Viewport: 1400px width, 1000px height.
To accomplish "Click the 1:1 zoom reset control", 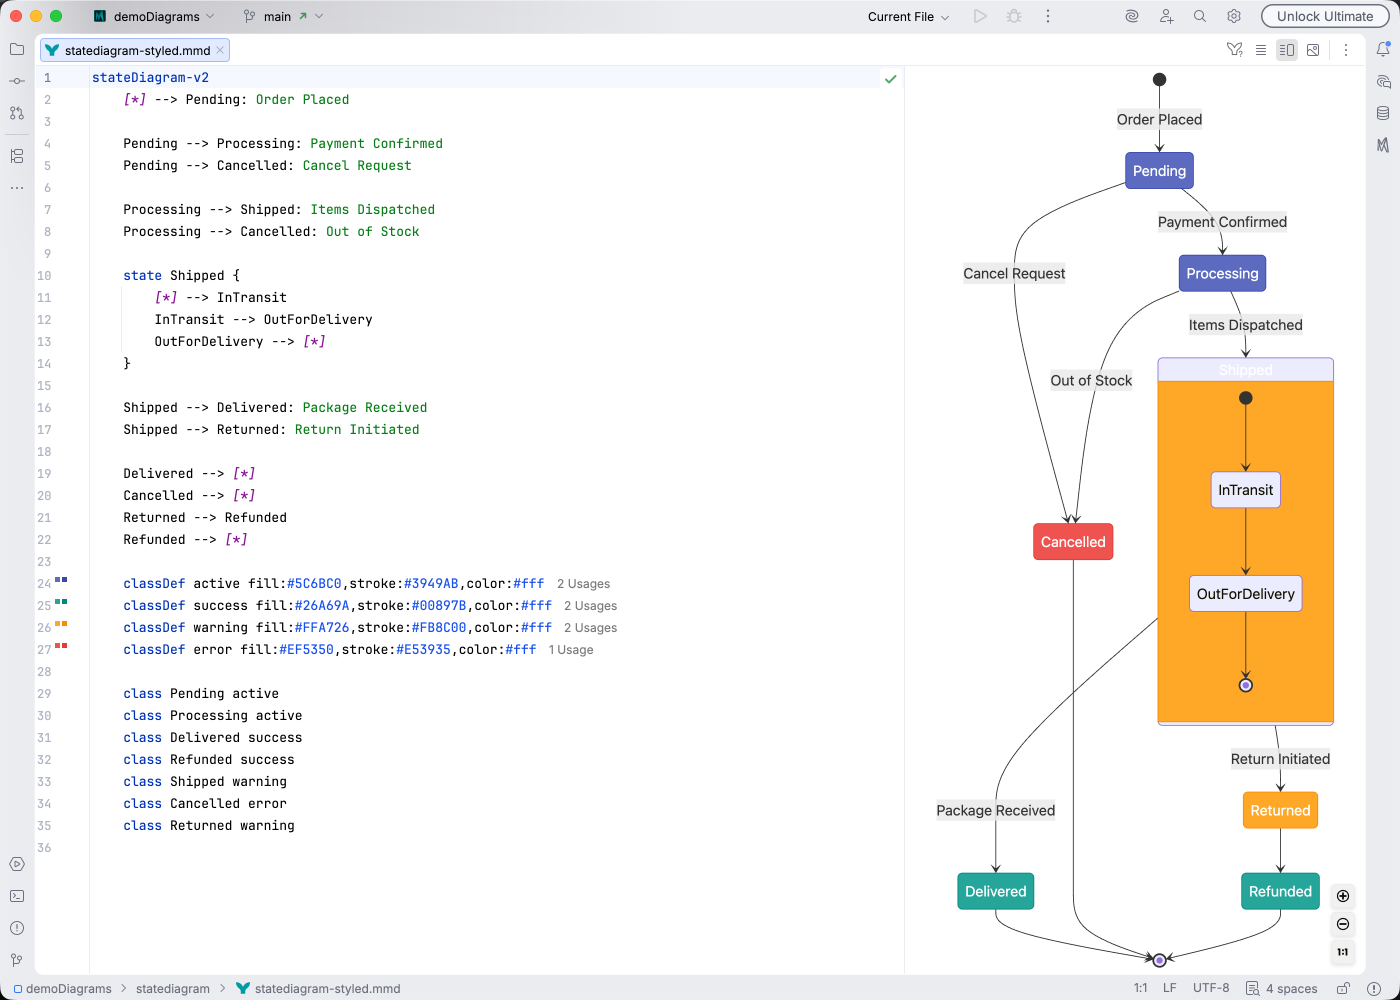I will 1343,952.
